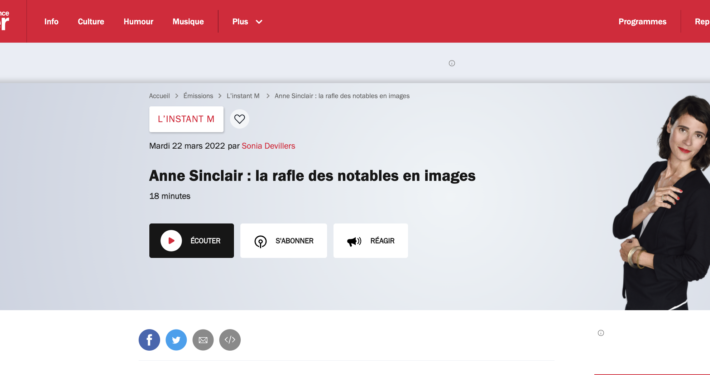This screenshot has height=375, width=710.
Task: Toggle the heart favorite icon
Action: 240,119
